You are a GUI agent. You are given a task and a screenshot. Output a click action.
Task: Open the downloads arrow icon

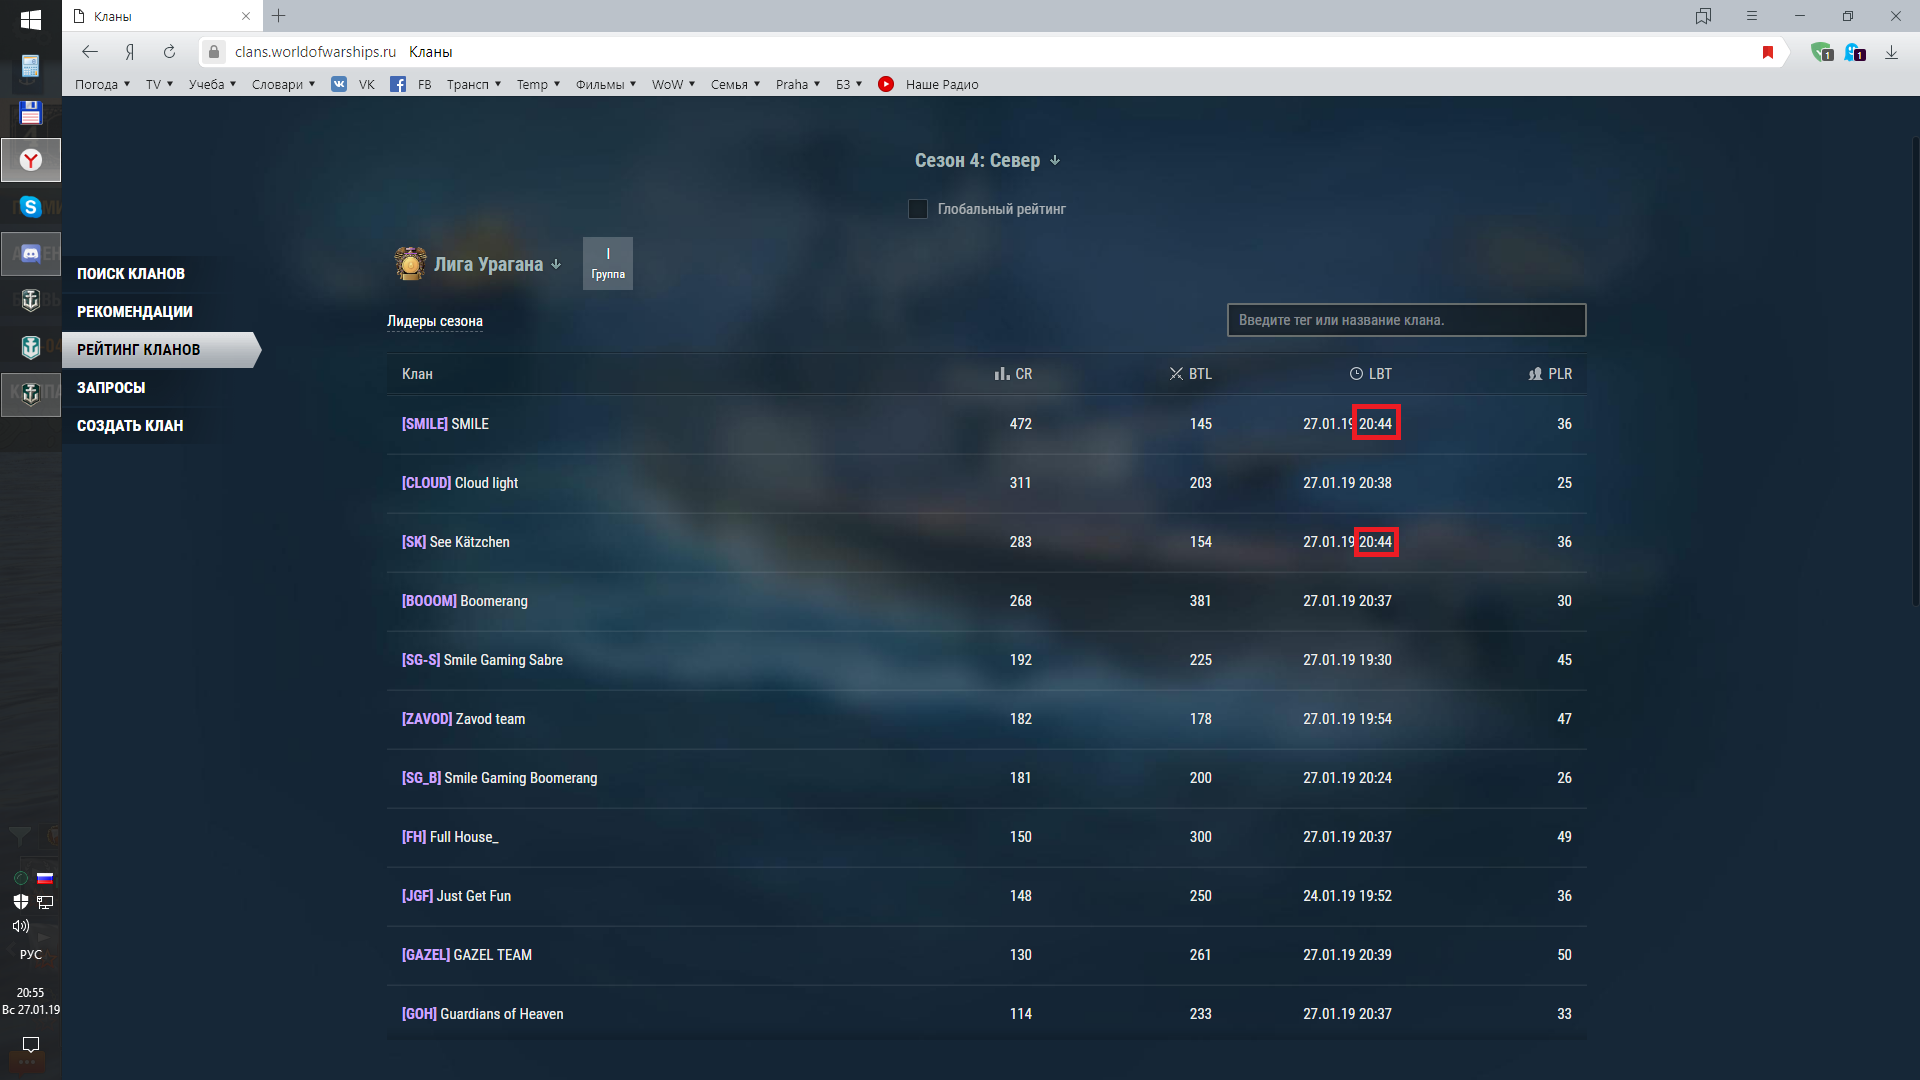pos(1891,52)
